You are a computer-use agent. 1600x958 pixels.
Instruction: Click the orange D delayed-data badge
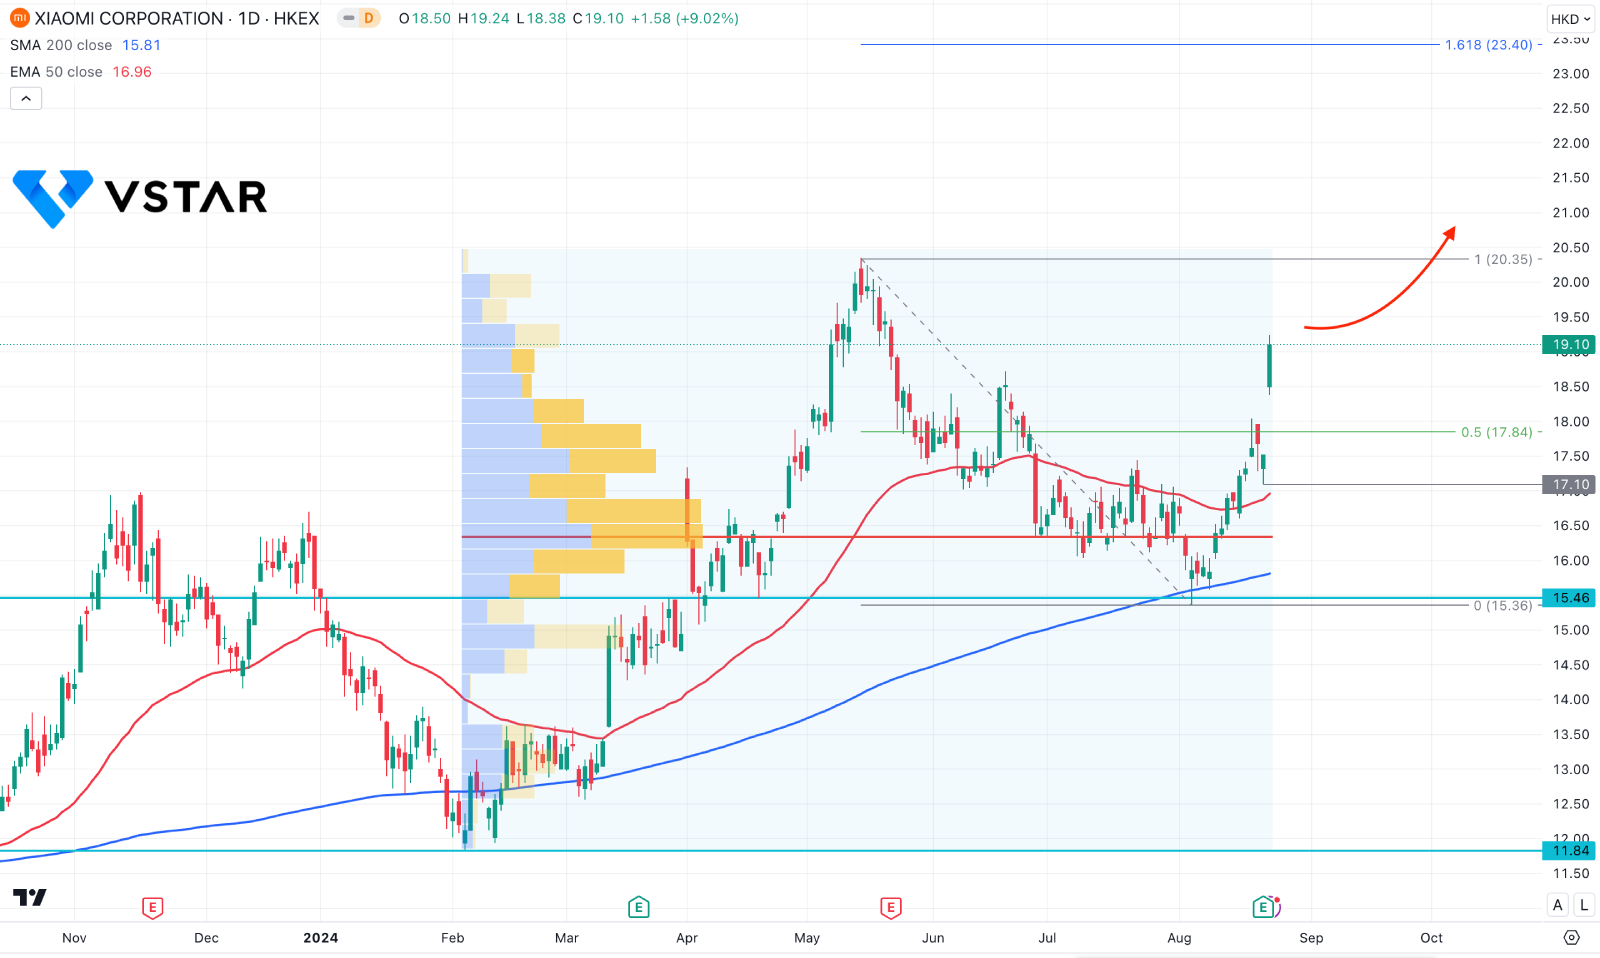[369, 18]
